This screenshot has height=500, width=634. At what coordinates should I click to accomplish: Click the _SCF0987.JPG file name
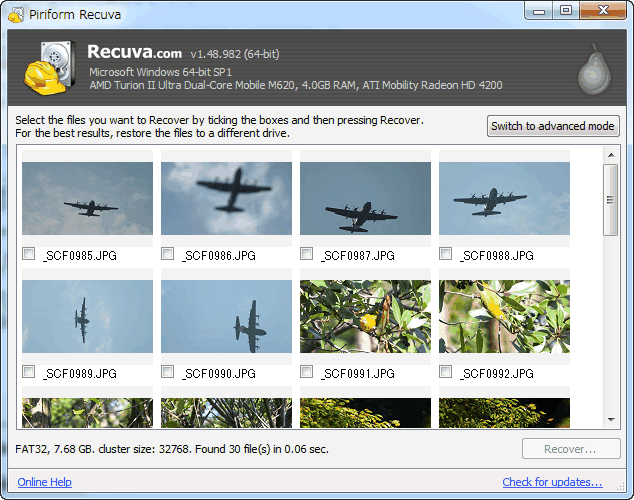(358, 255)
